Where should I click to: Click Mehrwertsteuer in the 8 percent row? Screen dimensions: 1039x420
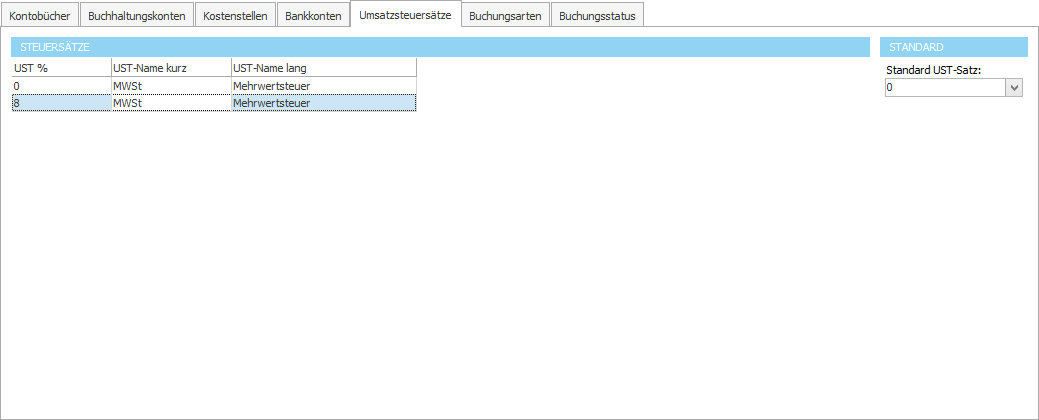(322, 102)
